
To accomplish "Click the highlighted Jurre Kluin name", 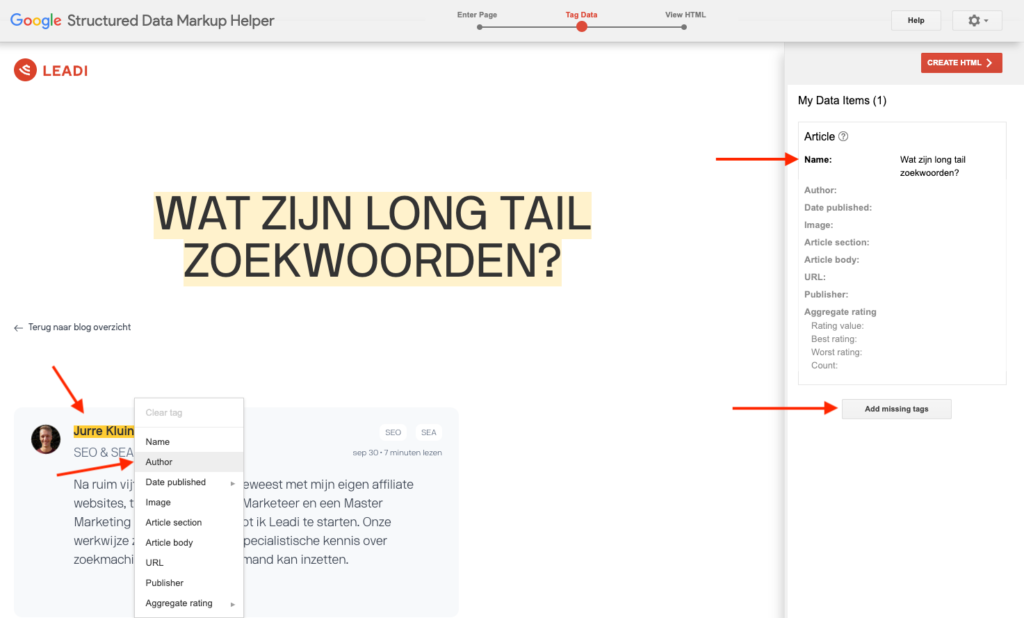I will 103,431.
